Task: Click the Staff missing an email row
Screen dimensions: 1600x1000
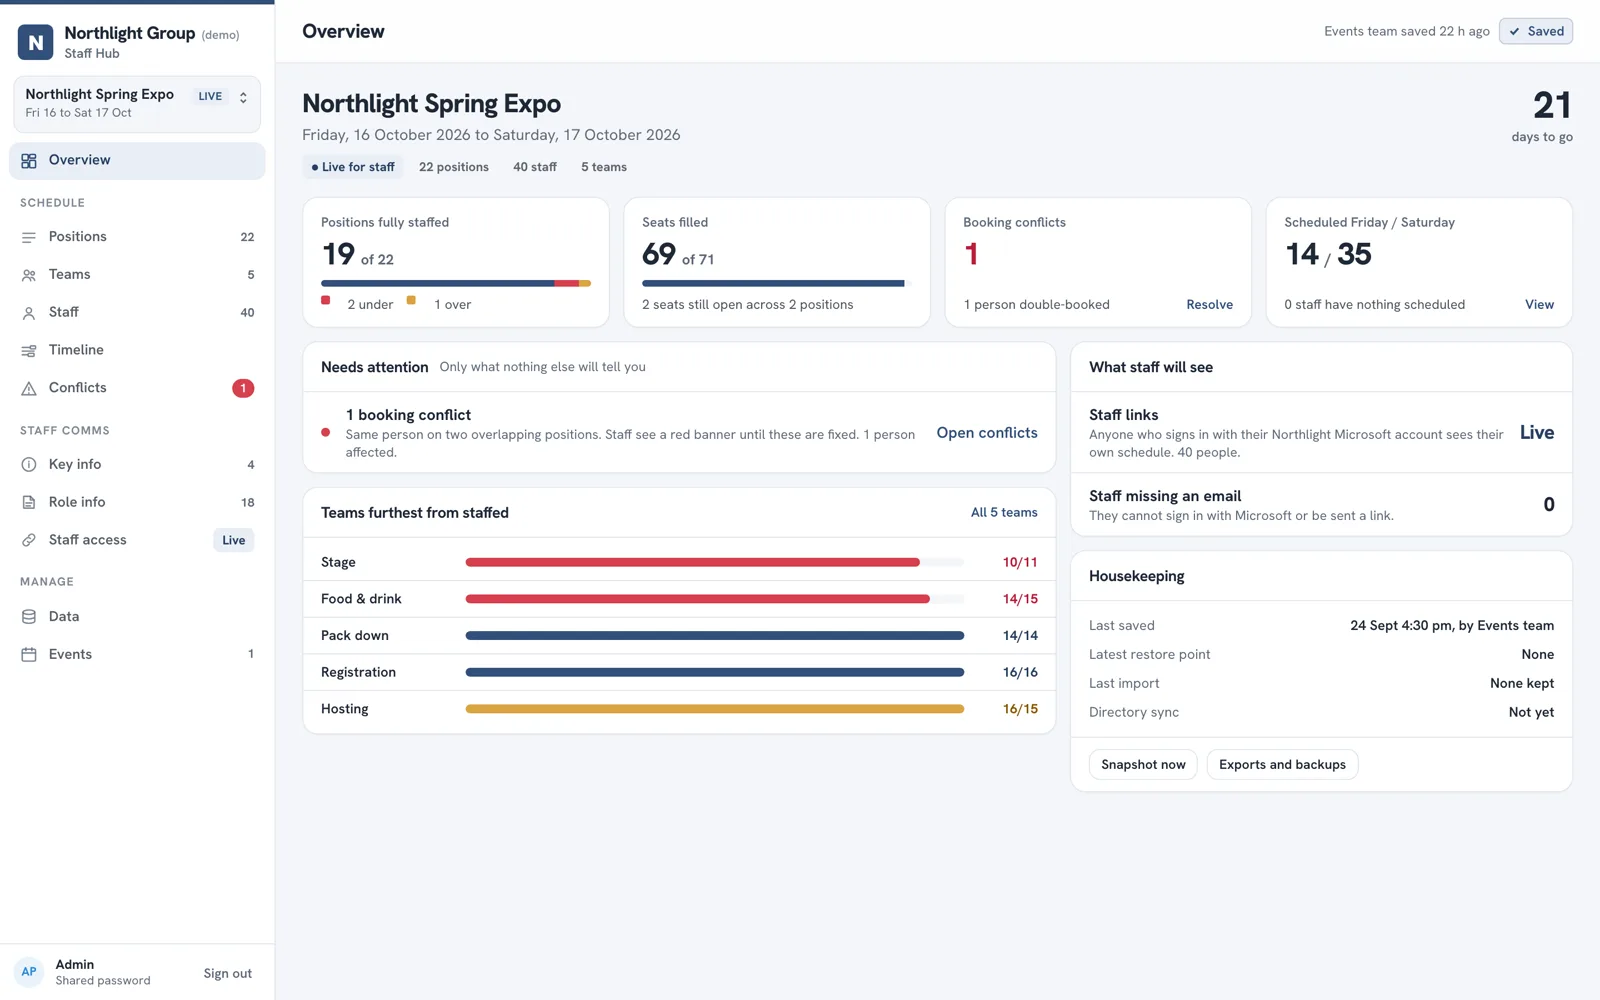Action: point(1321,505)
